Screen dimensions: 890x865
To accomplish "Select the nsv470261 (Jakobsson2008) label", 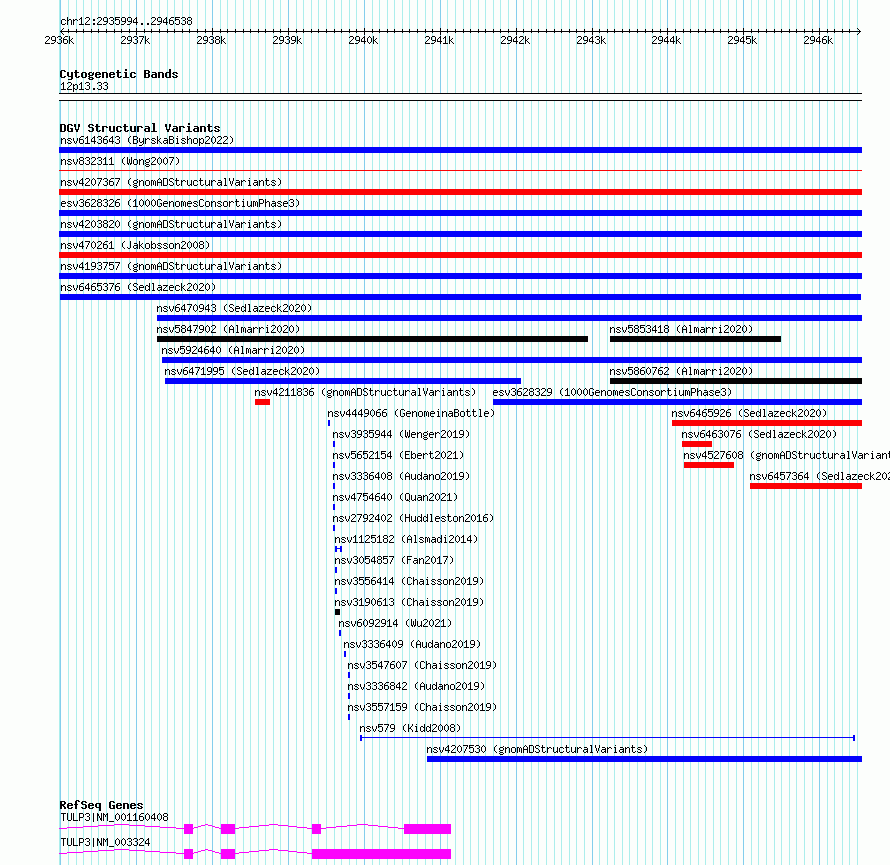I will tap(135, 245).
